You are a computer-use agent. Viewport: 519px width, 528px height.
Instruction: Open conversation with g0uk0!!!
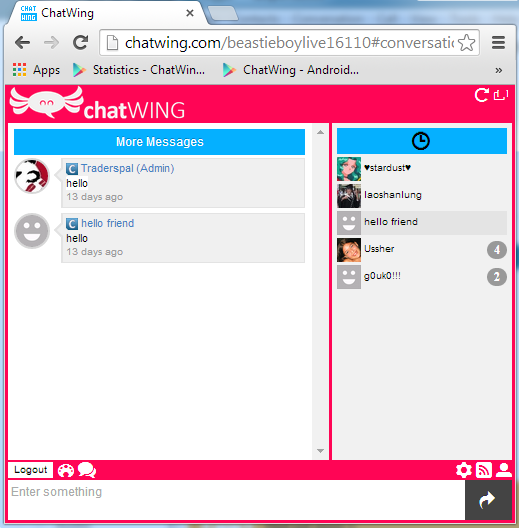coord(422,277)
